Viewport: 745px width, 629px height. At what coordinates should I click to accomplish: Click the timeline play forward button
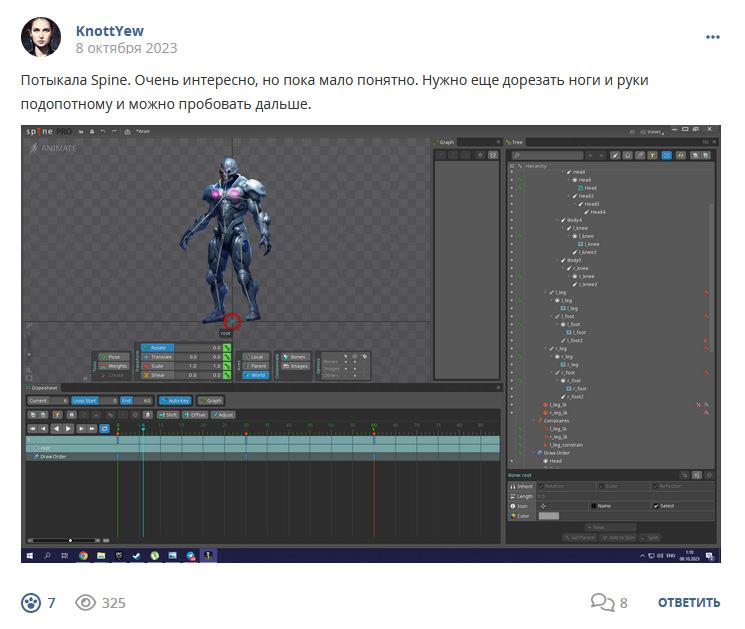point(68,429)
